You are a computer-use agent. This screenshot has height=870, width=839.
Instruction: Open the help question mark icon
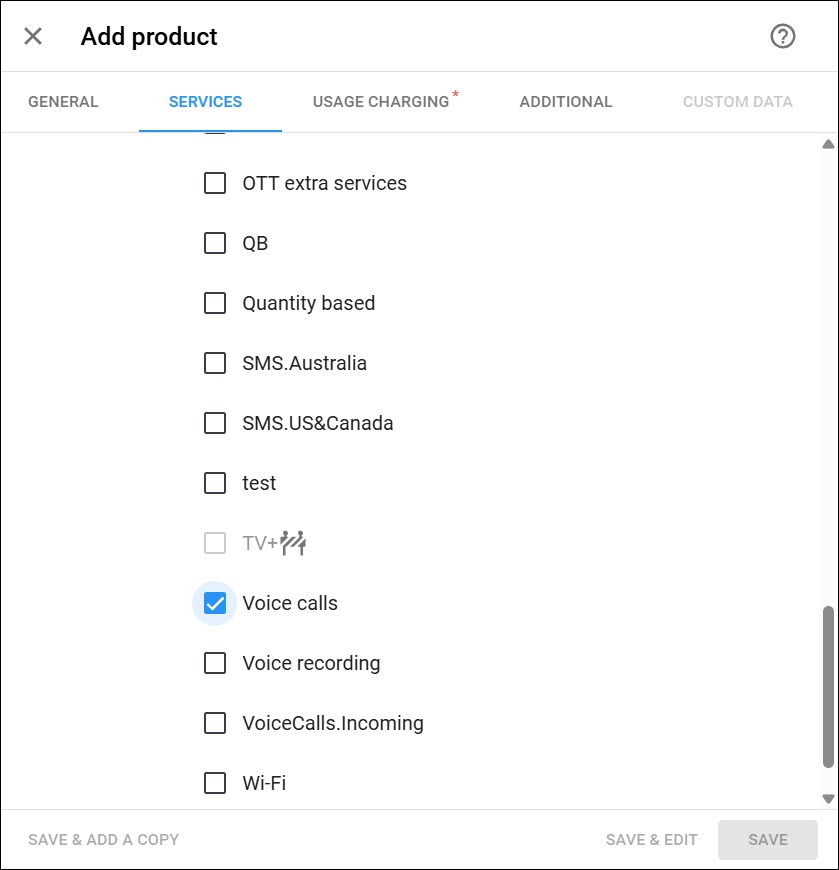tap(782, 37)
